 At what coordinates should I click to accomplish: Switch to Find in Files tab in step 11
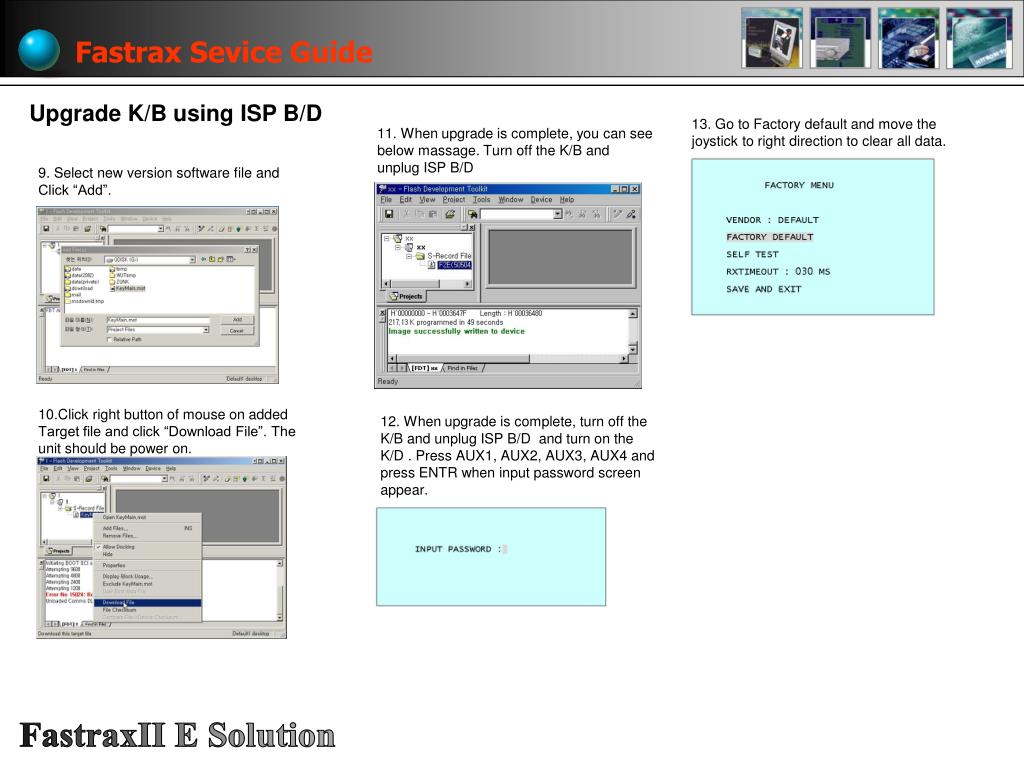tap(462, 368)
